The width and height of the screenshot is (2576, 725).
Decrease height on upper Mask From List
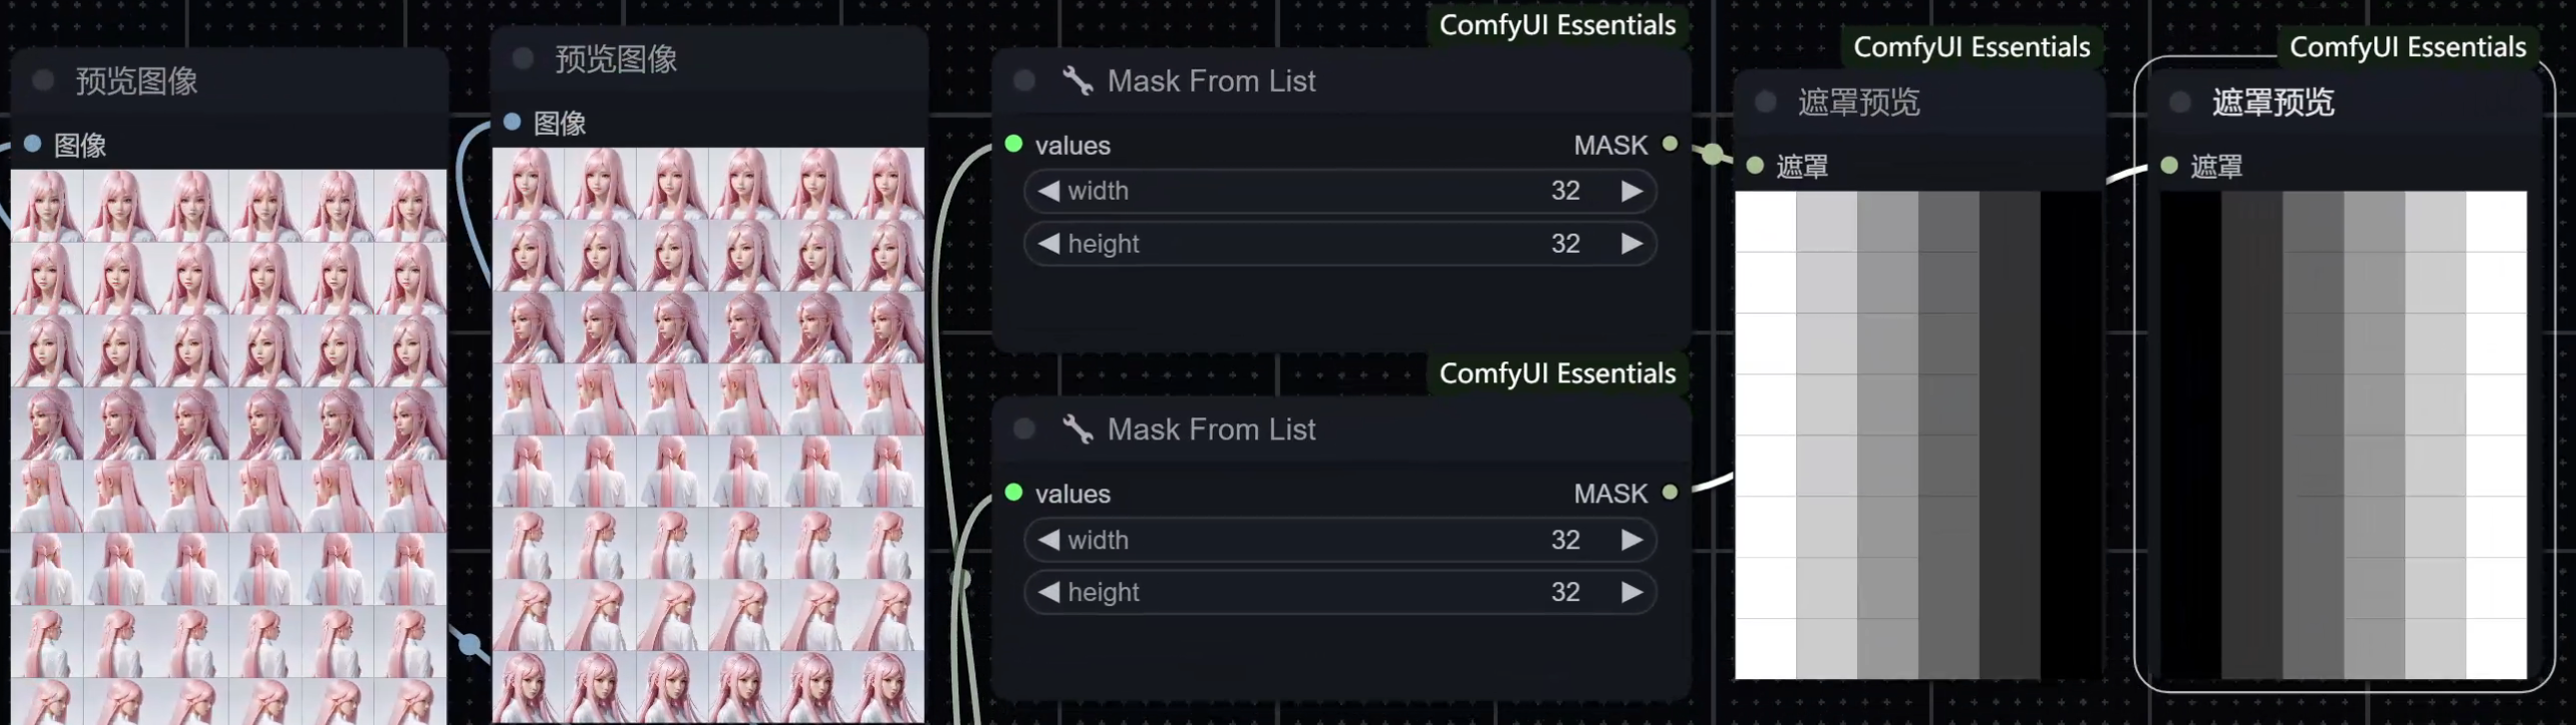1048,243
